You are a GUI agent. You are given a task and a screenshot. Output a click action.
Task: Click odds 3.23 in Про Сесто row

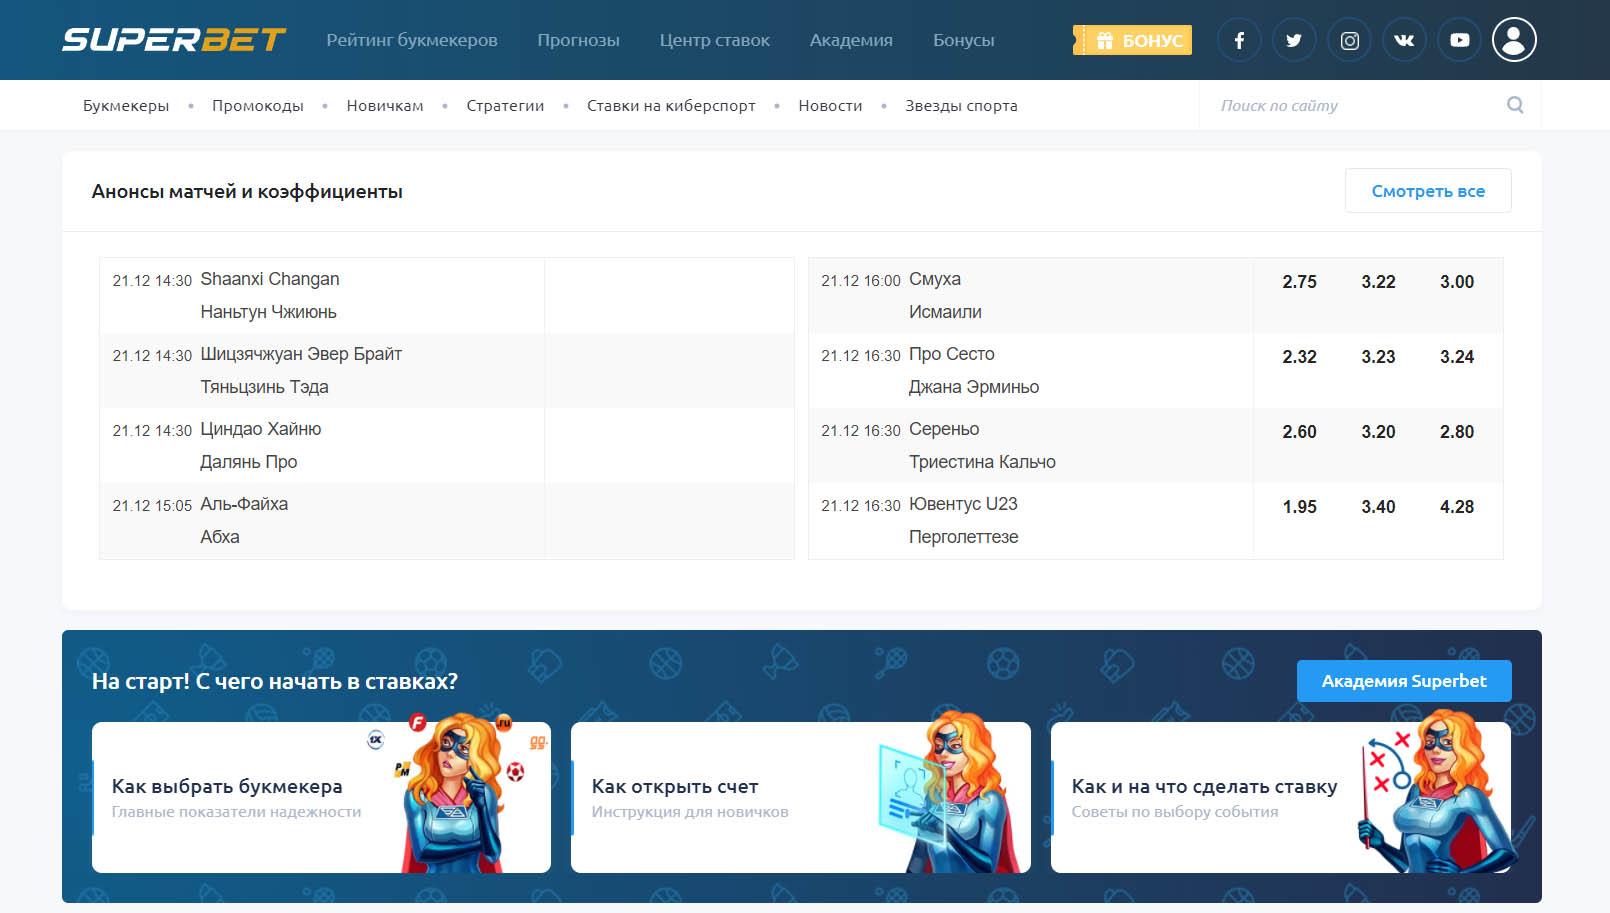click(x=1378, y=357)
